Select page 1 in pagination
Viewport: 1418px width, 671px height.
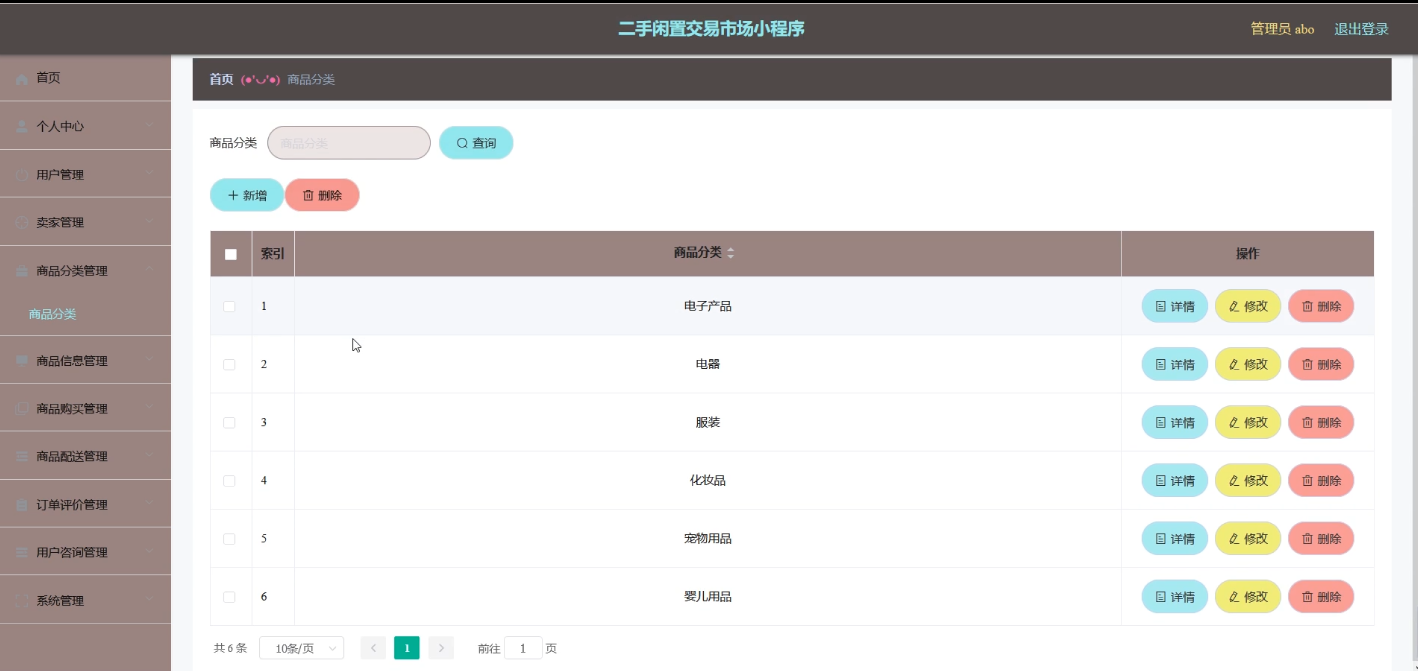[x=407, y=648]
